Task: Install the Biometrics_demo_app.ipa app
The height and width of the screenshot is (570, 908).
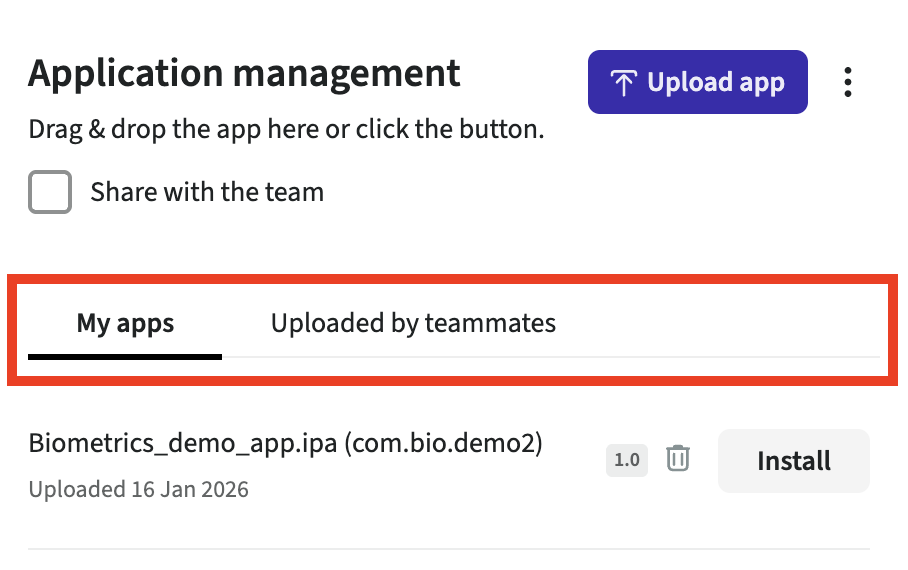Action: tap(793, 461)
